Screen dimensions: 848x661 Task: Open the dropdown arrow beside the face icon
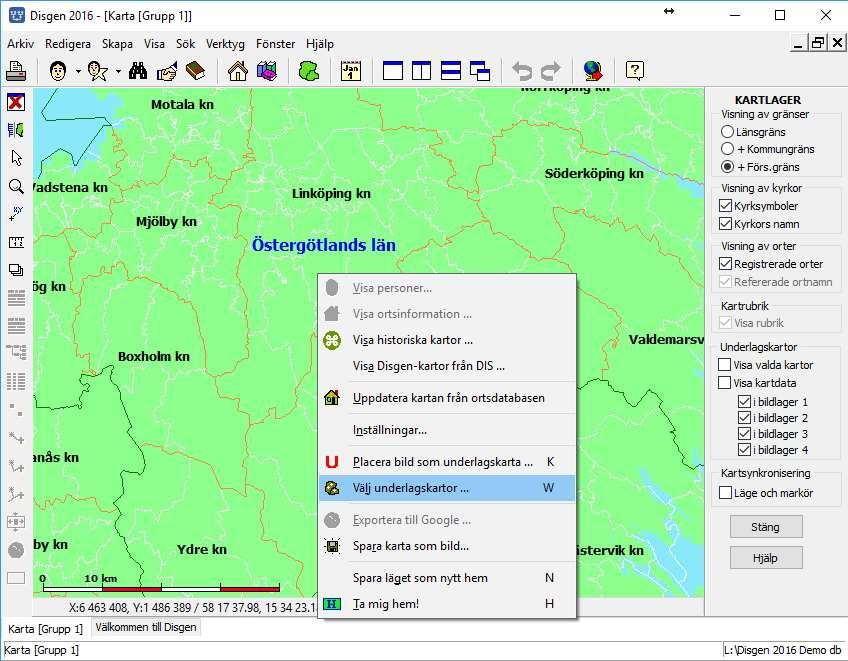(x=78, y=71)
